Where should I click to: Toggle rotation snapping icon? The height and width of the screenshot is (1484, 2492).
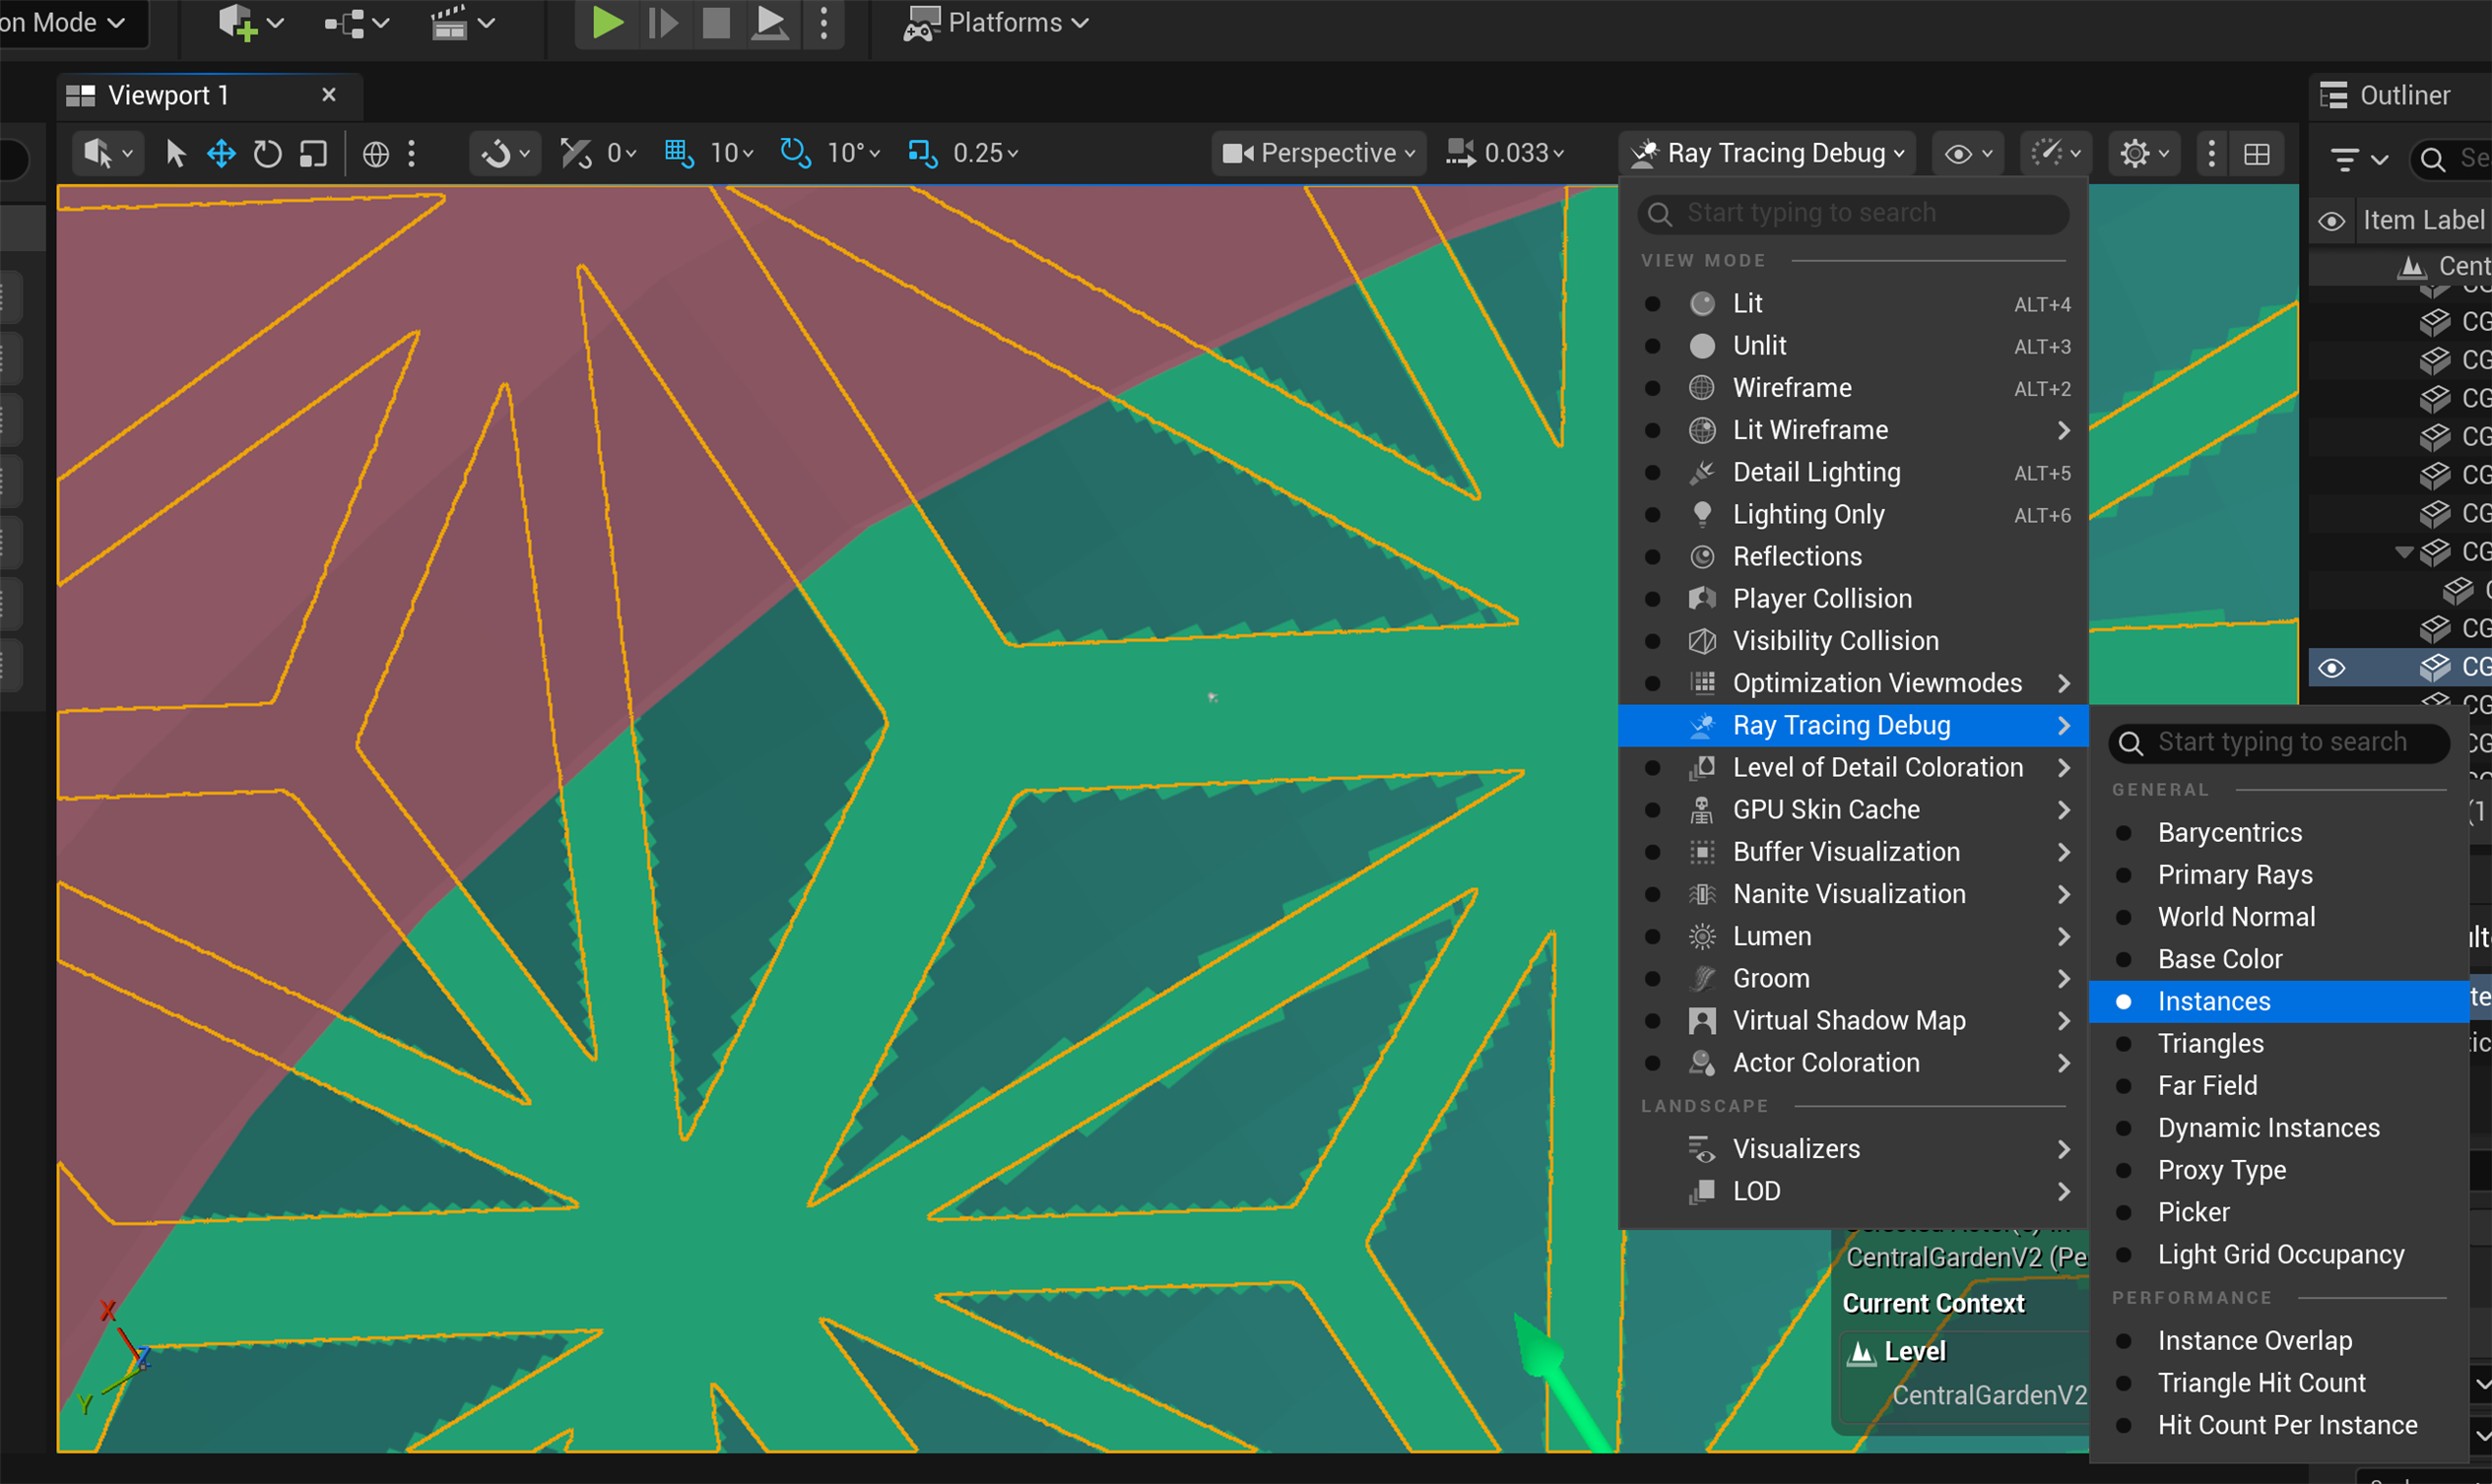coord(795,153)
